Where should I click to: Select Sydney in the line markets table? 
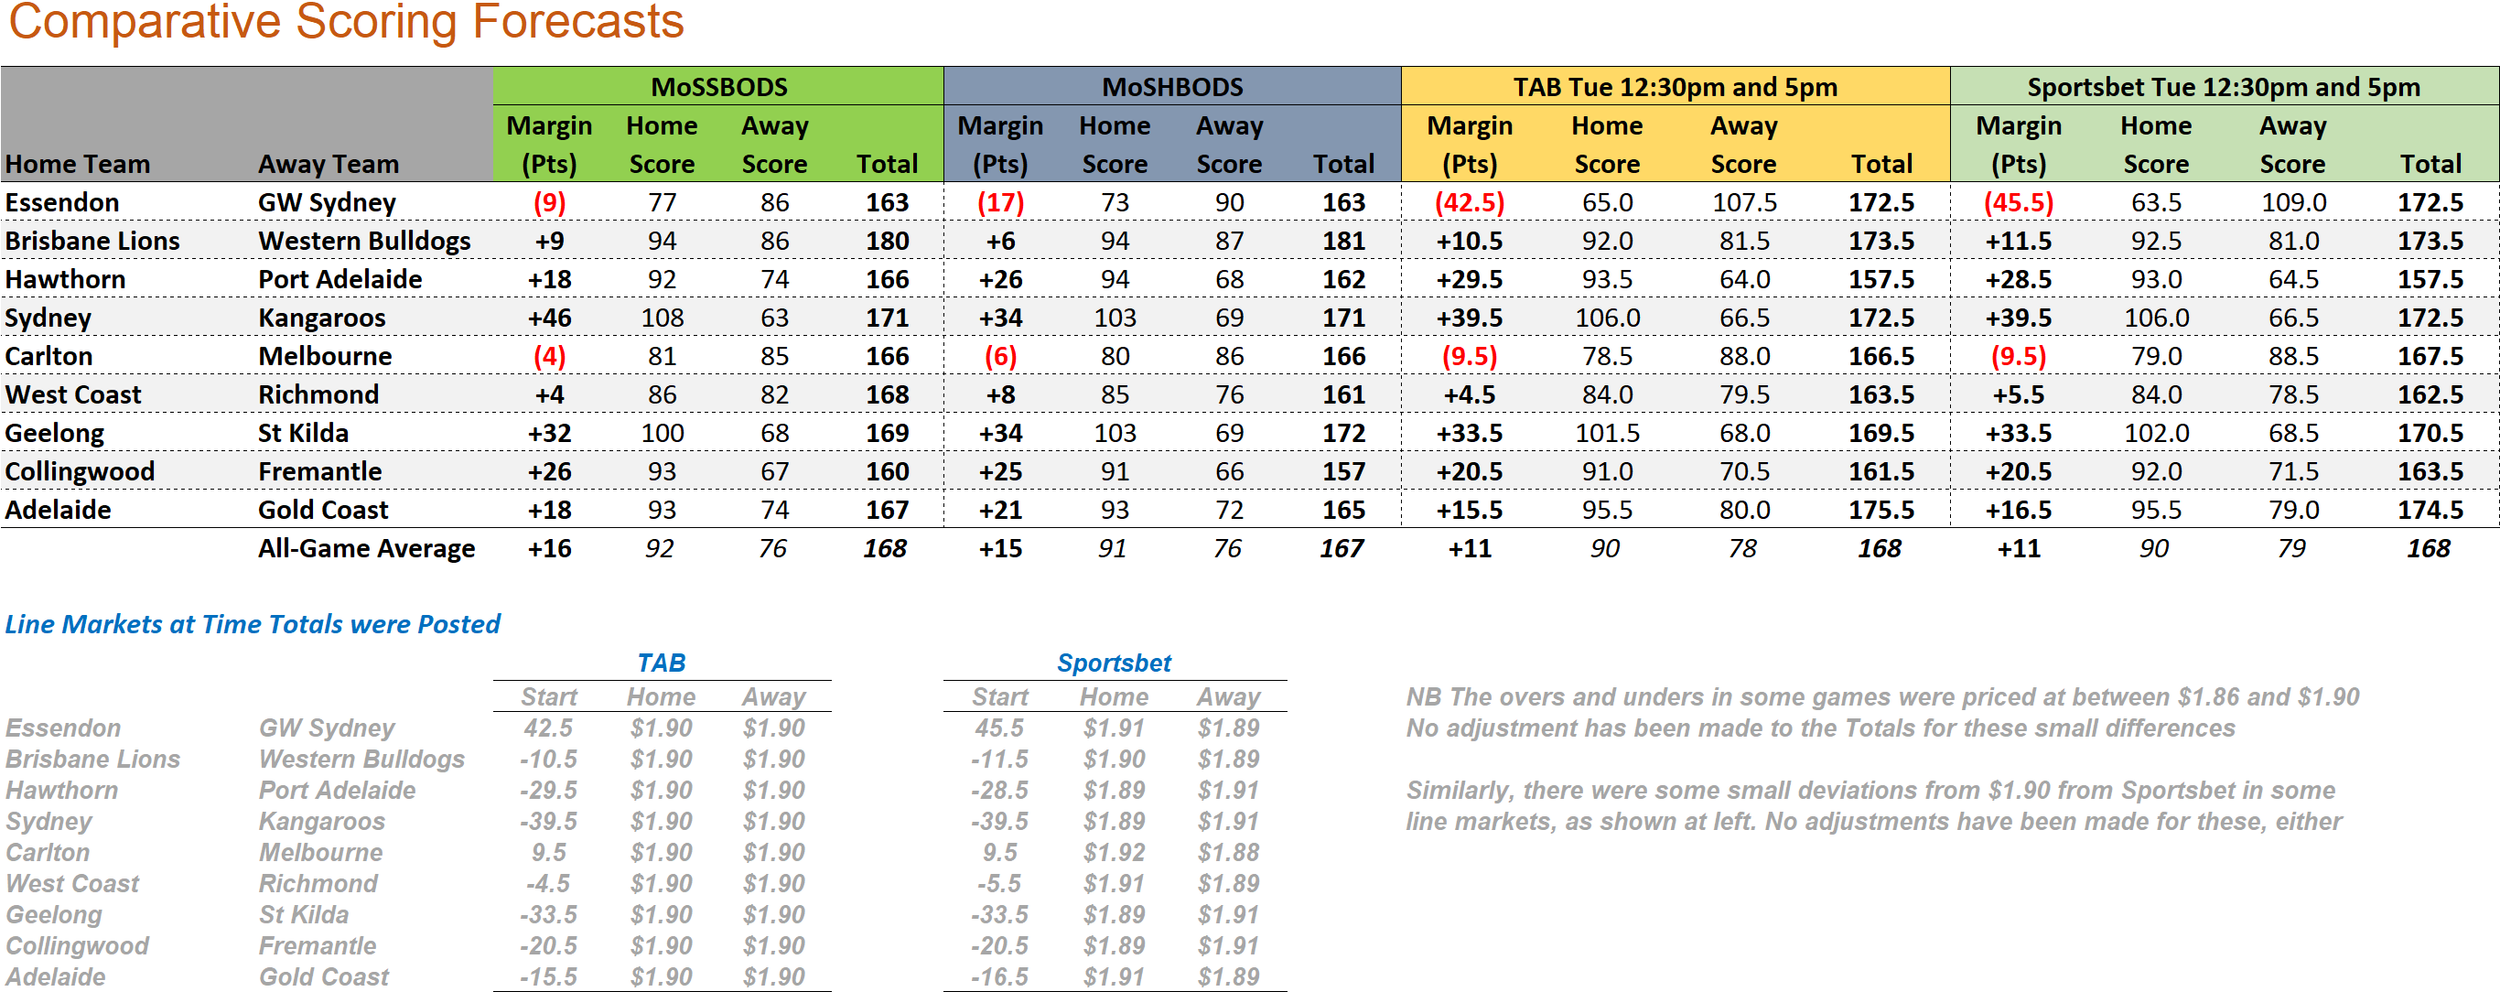coord(48,822)
